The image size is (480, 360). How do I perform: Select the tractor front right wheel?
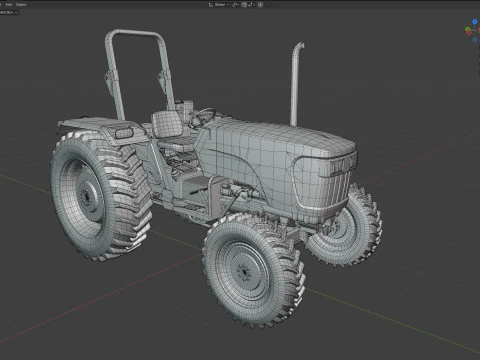[x=347, y=227]
